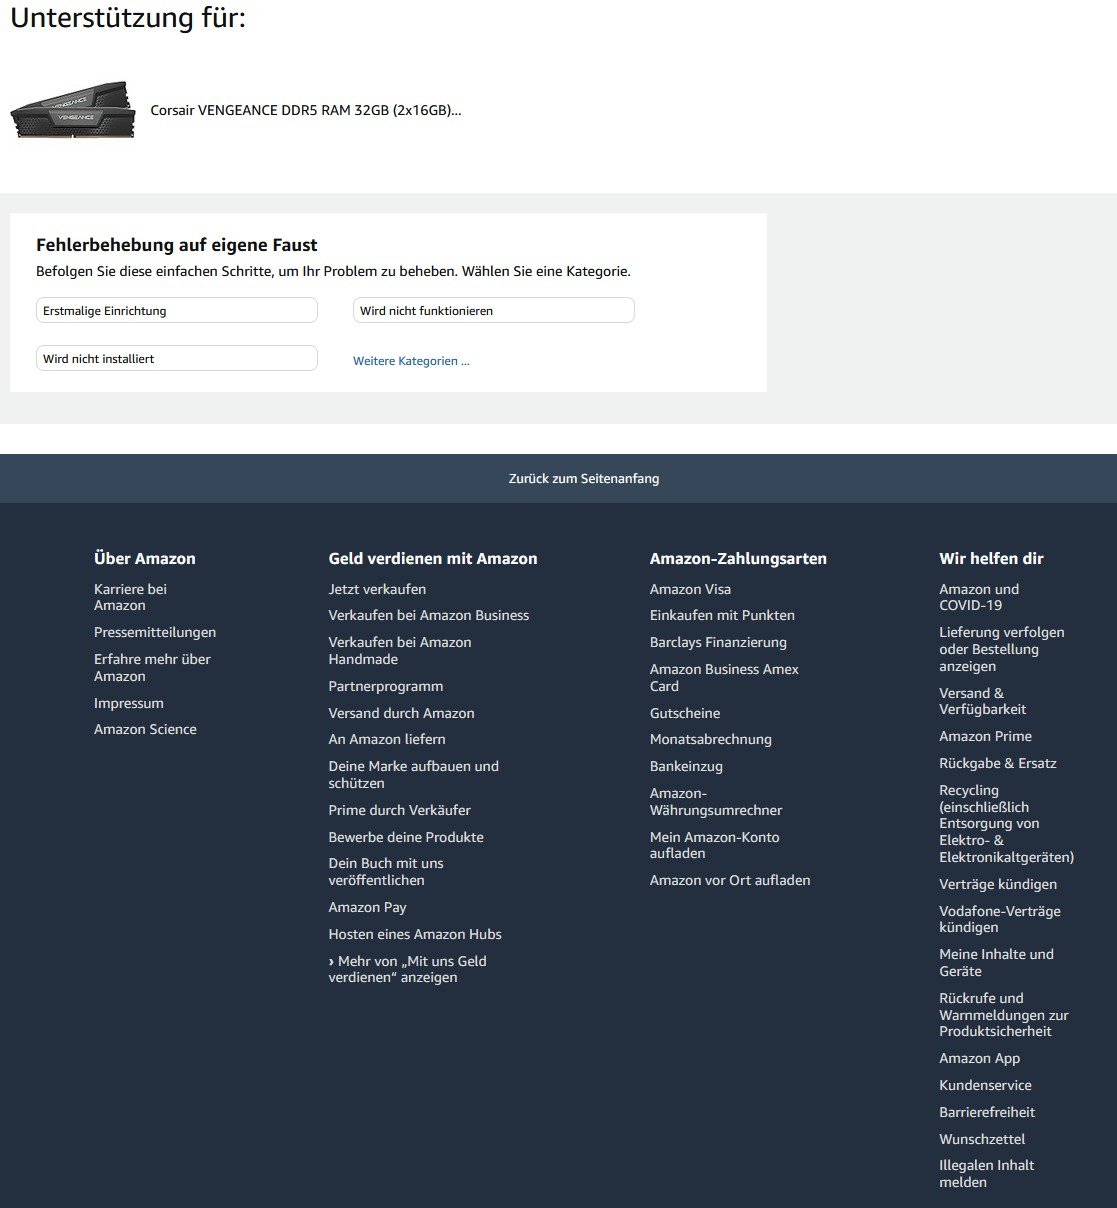Visit Amazon Pay footer link

(x=368, y=907)
